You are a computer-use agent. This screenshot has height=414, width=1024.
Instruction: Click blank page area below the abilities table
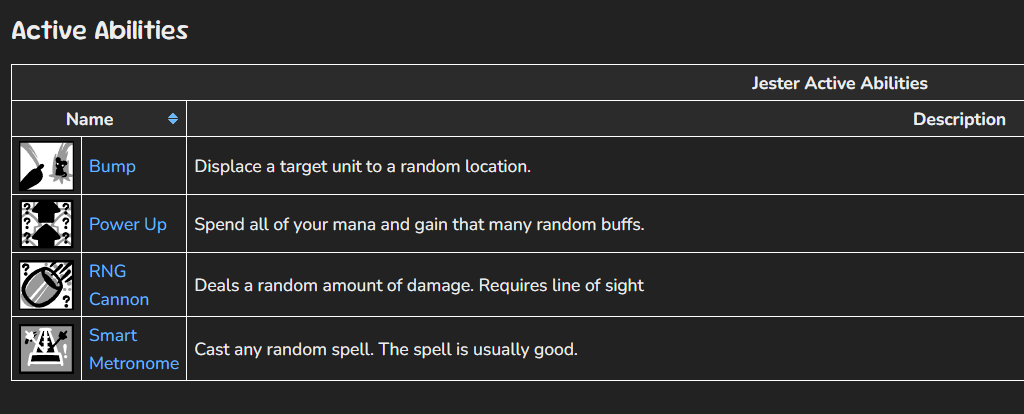click(x=512, y=397)
